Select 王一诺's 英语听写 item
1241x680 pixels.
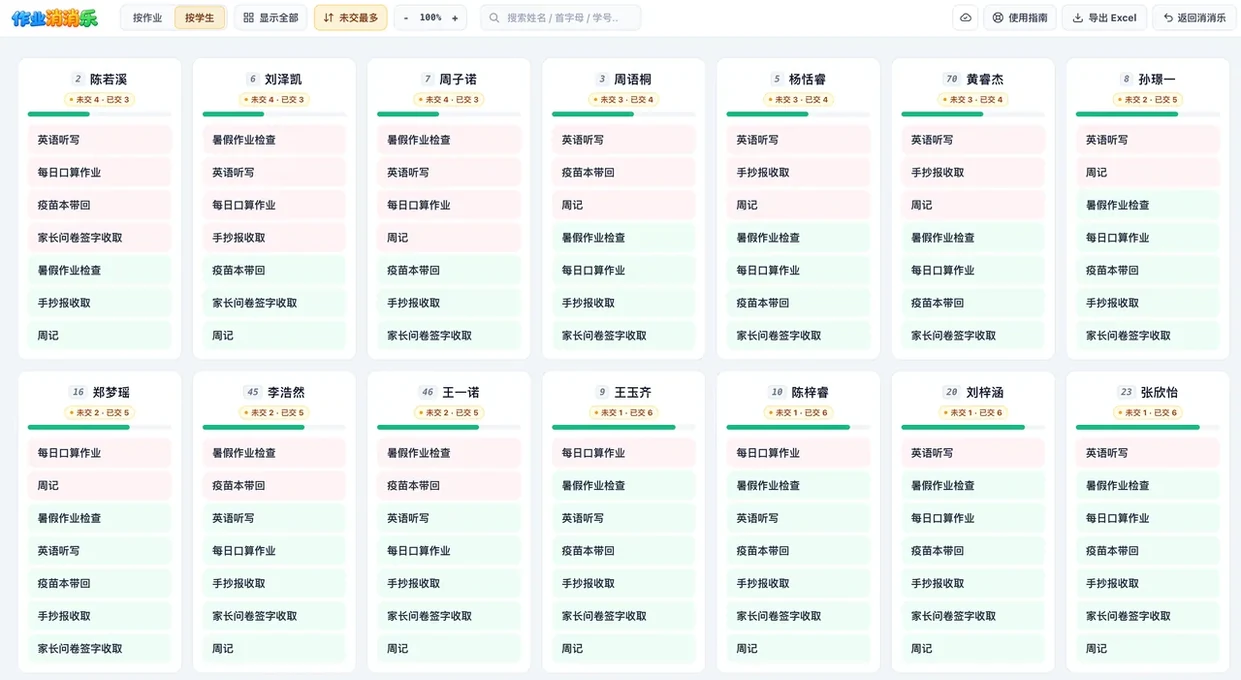[449, 518]
